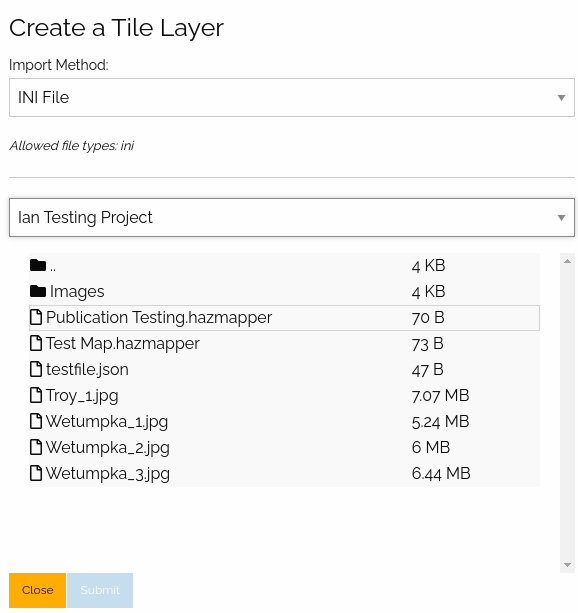The image size is (578, 613).
Task: Click the Import Method dropdown arrow
Action: pos(561,98)
